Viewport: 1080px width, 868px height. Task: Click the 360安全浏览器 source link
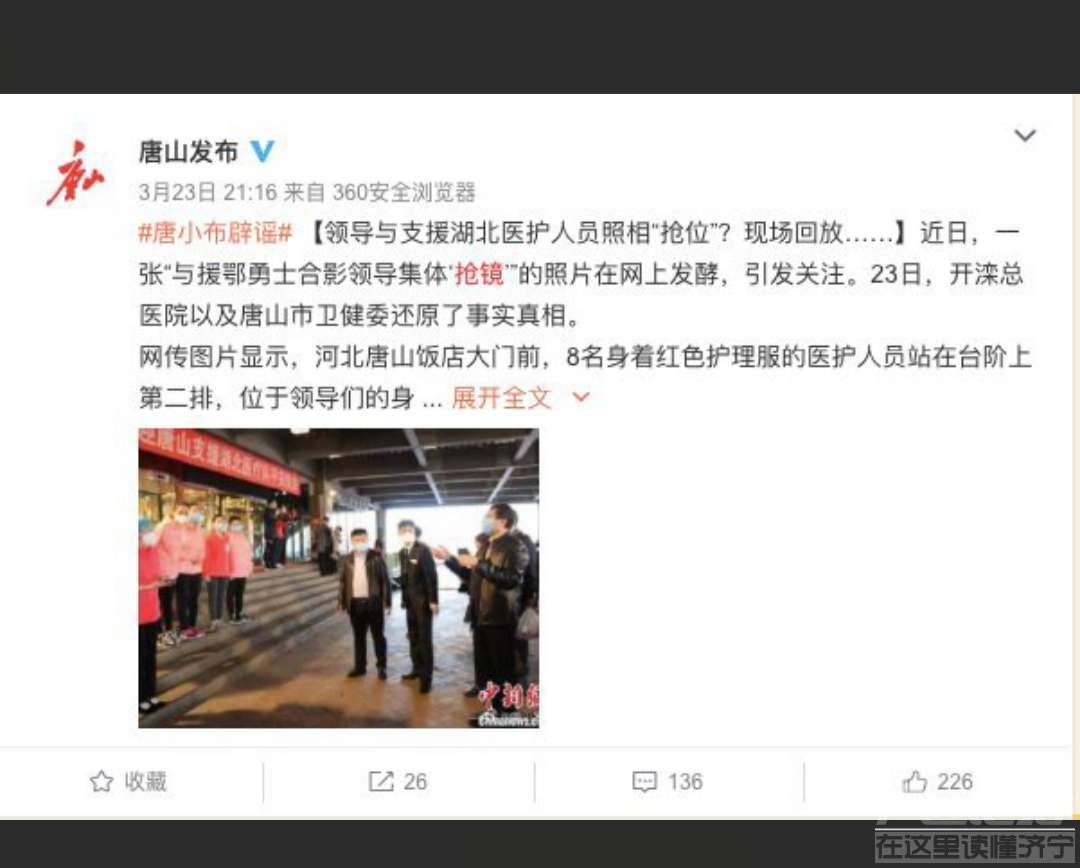pos(404,192)
